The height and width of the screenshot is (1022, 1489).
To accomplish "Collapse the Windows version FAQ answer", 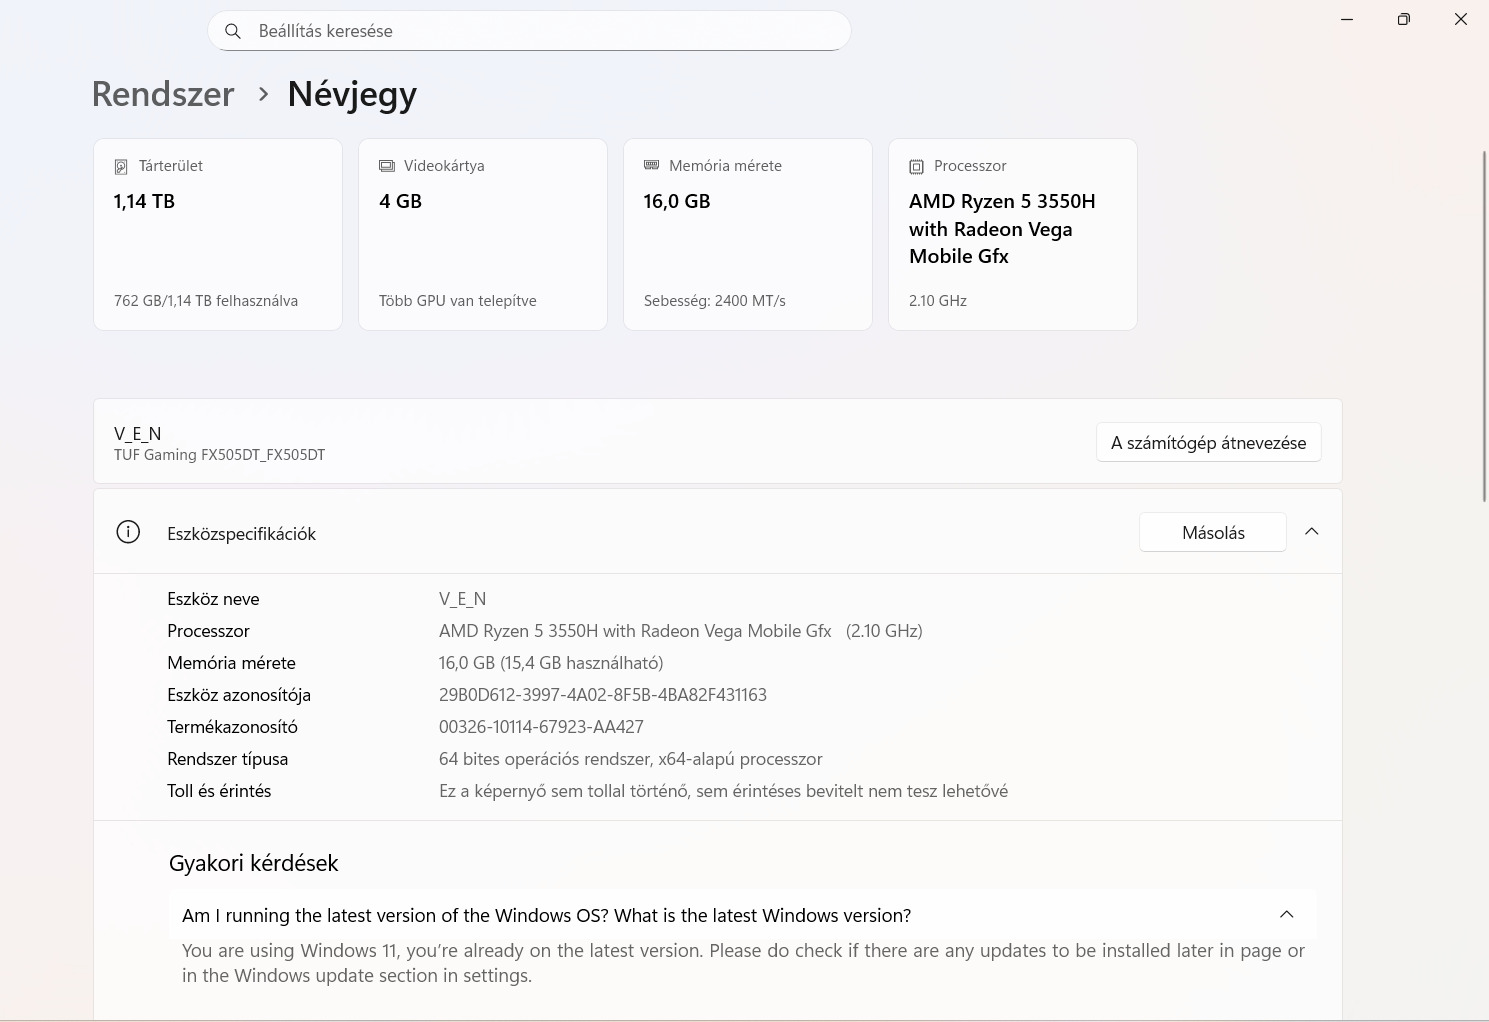I will tap(1287, 914).
